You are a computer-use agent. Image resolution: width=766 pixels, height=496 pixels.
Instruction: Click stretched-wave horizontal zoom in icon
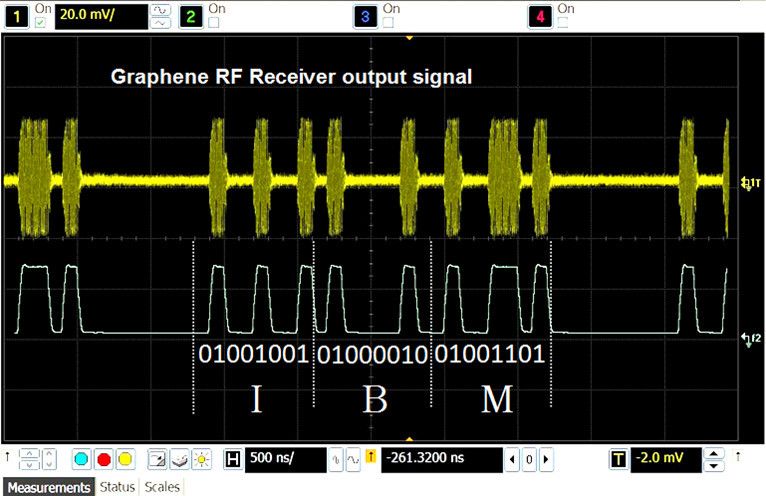pos(353,459)
